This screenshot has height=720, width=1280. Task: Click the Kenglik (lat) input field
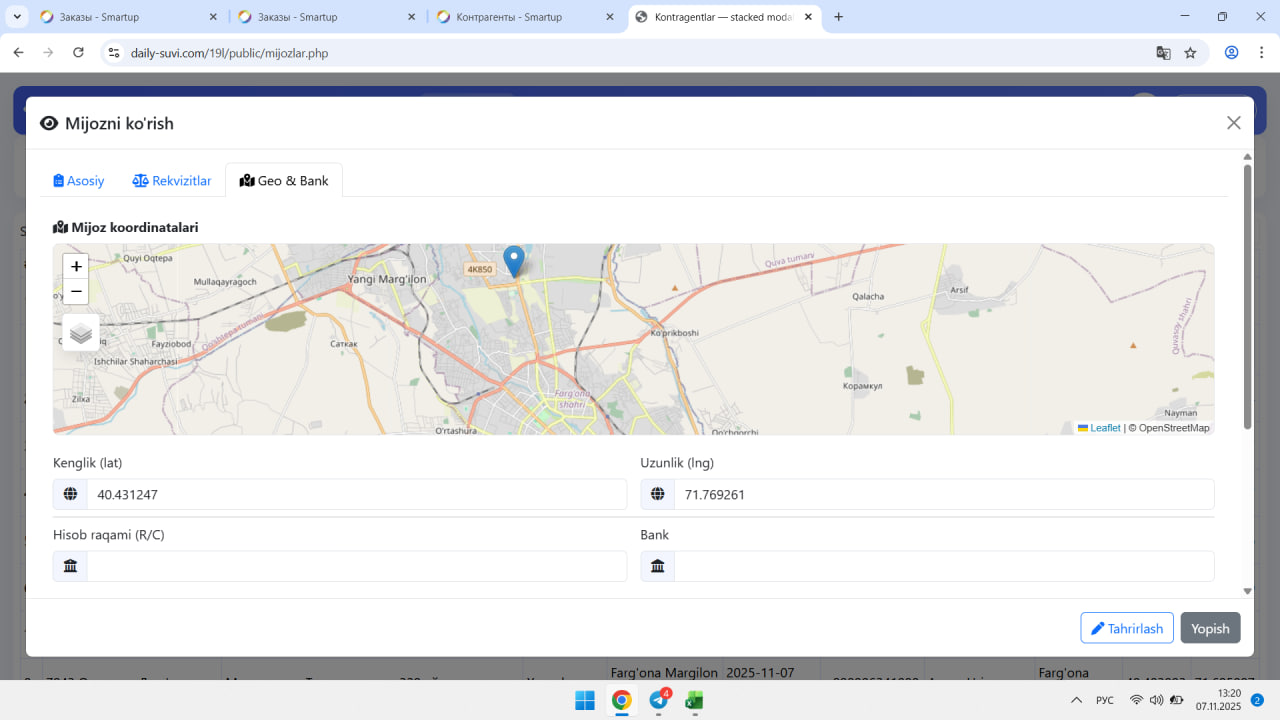tap(355, 494)
